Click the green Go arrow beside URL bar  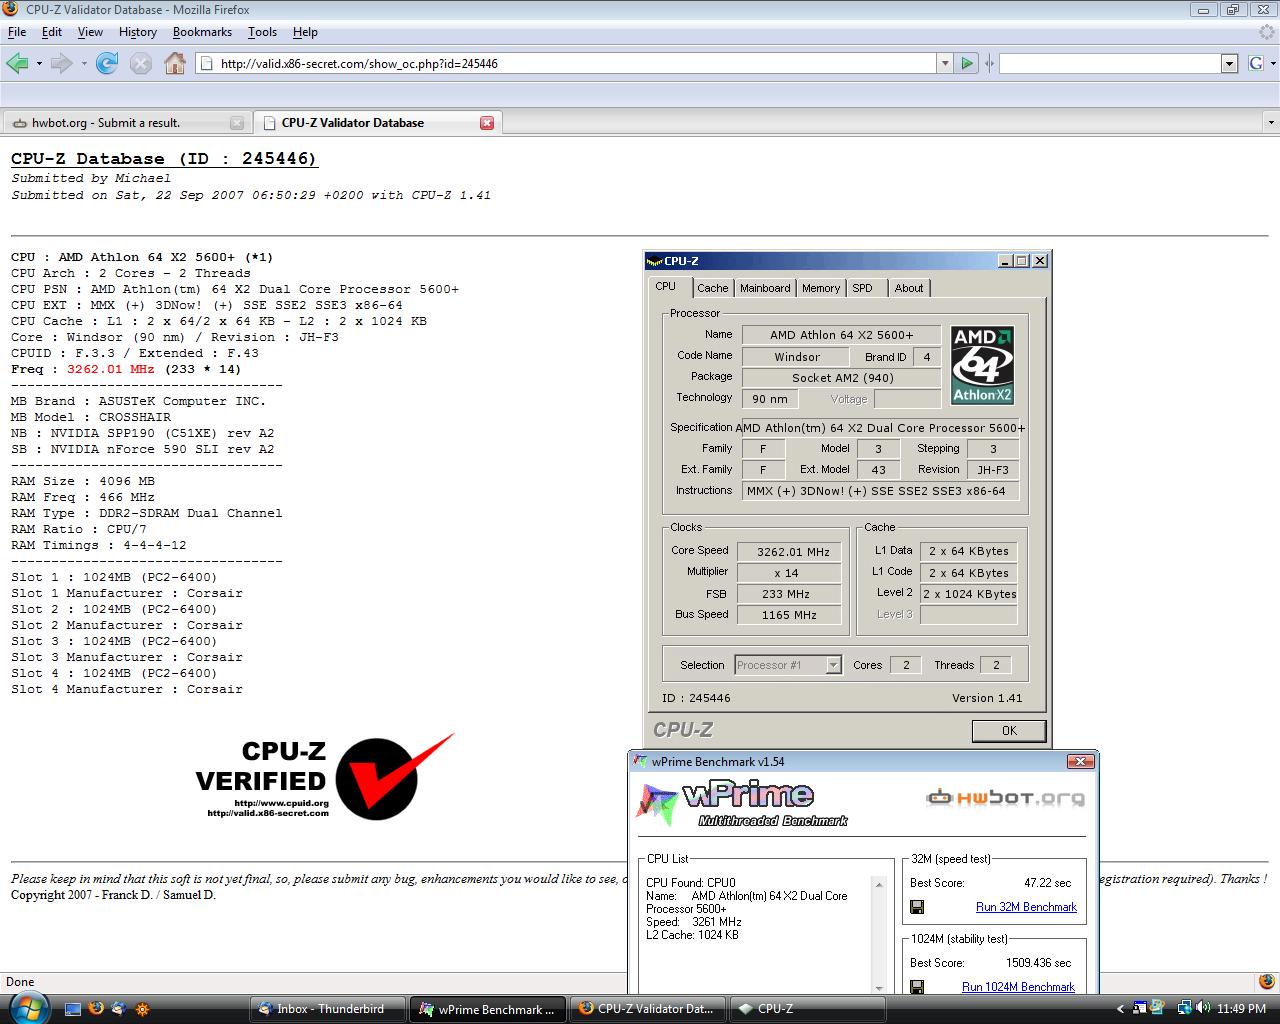966,63
